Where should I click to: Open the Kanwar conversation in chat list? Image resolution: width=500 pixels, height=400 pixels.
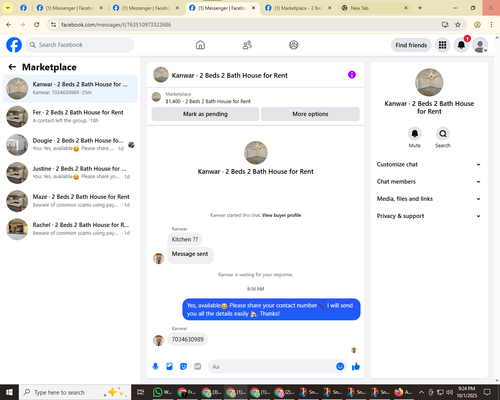coord(70,89)
